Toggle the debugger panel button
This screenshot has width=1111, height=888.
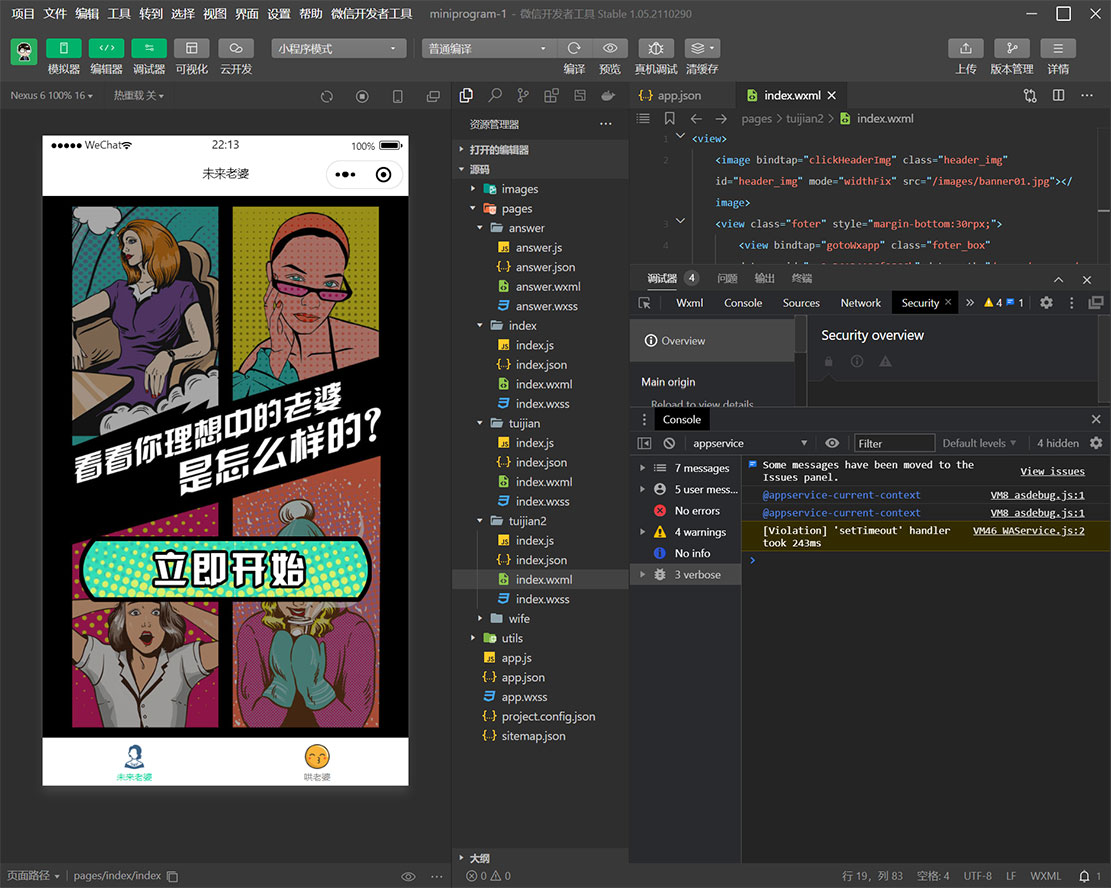(149, 49)
